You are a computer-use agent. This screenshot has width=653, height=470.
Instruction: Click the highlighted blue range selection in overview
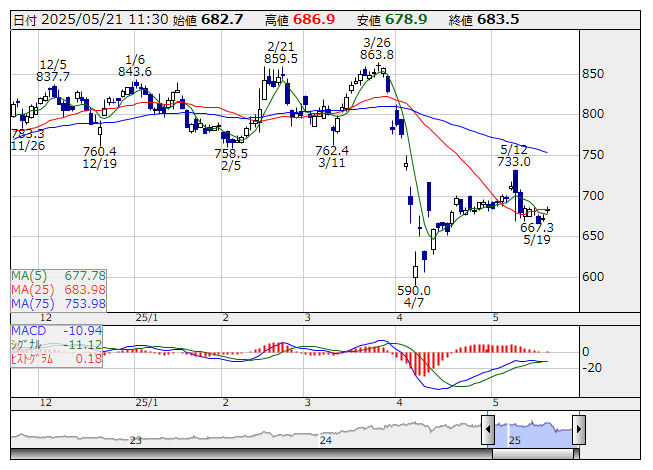[x=533, y=433]
